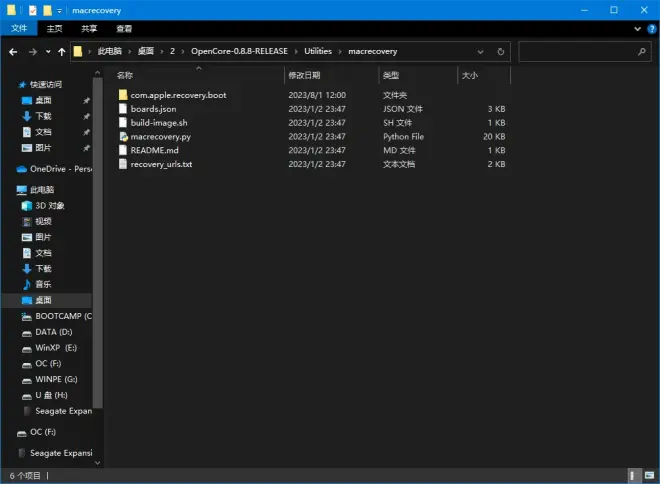Open WINPE (G:) drive
The image size is (660, 484).
(56, 379)
